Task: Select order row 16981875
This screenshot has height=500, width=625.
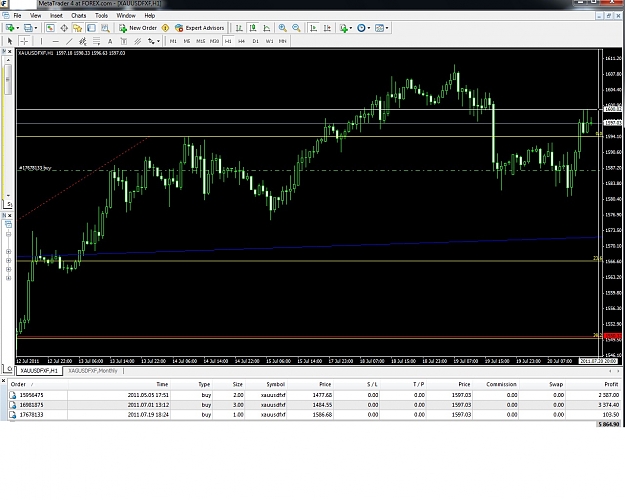Action: [315, 405]
